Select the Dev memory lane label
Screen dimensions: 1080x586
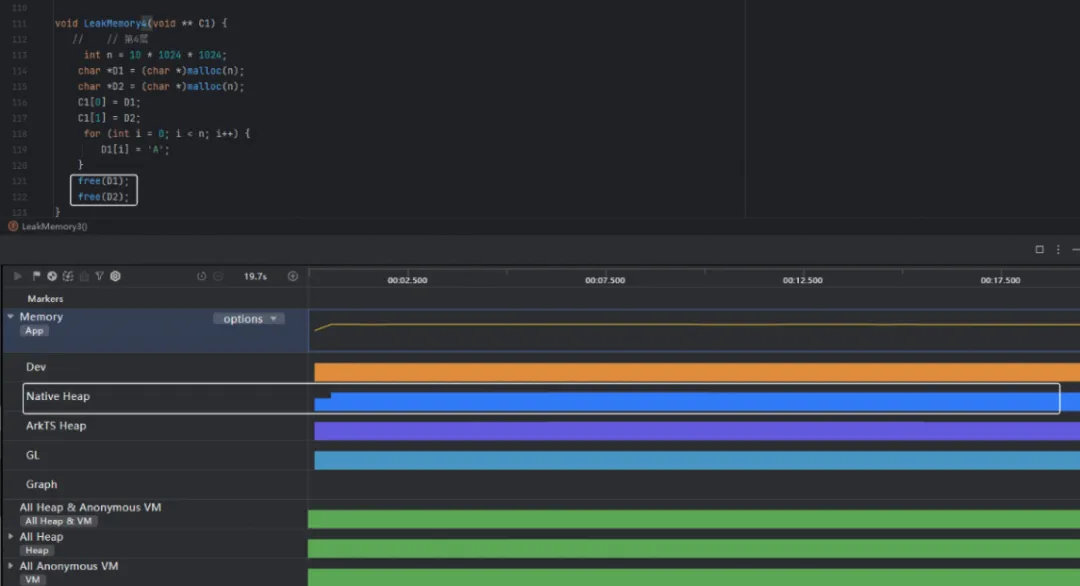[36, 367]
